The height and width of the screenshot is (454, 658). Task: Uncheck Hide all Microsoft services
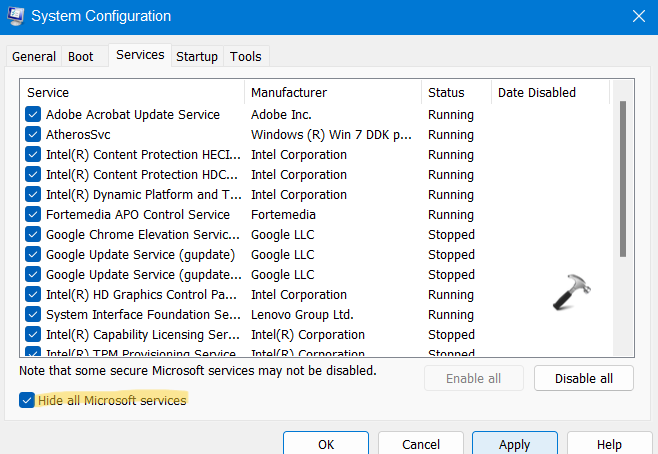27,400
